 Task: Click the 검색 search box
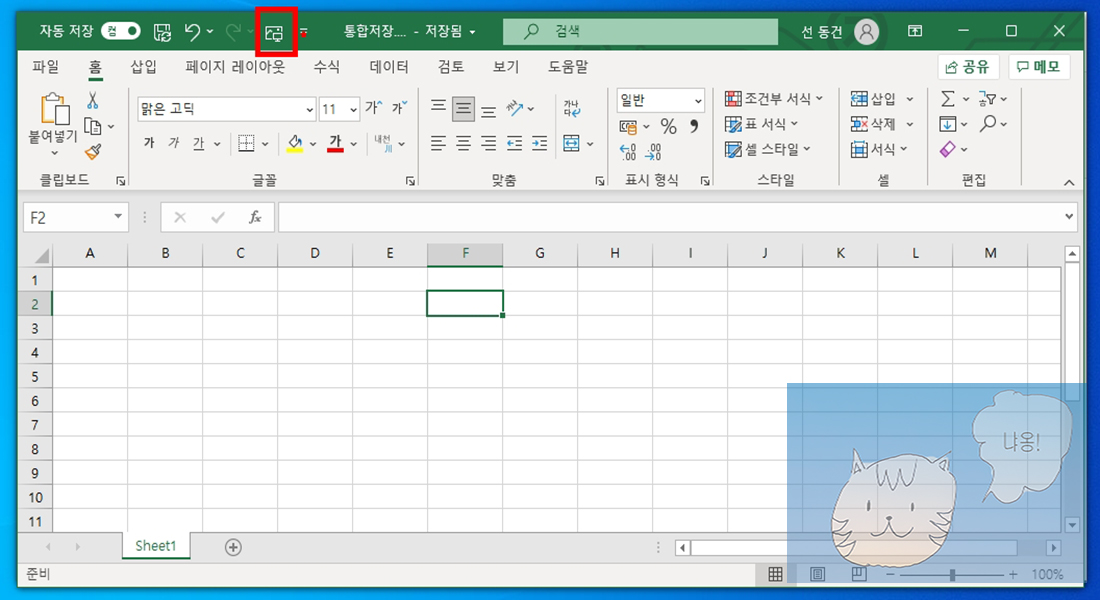640,32
